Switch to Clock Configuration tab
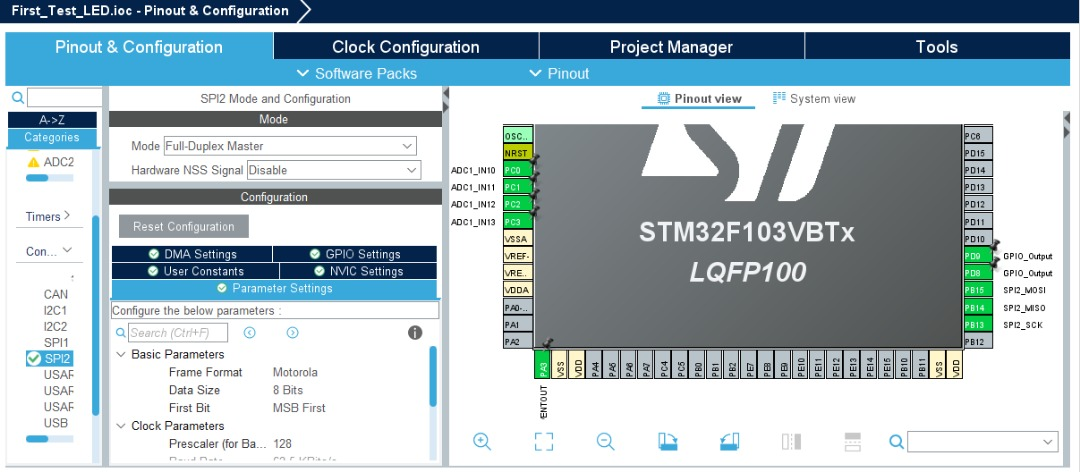Viewport: 1080px width, 472px height. 406,47
